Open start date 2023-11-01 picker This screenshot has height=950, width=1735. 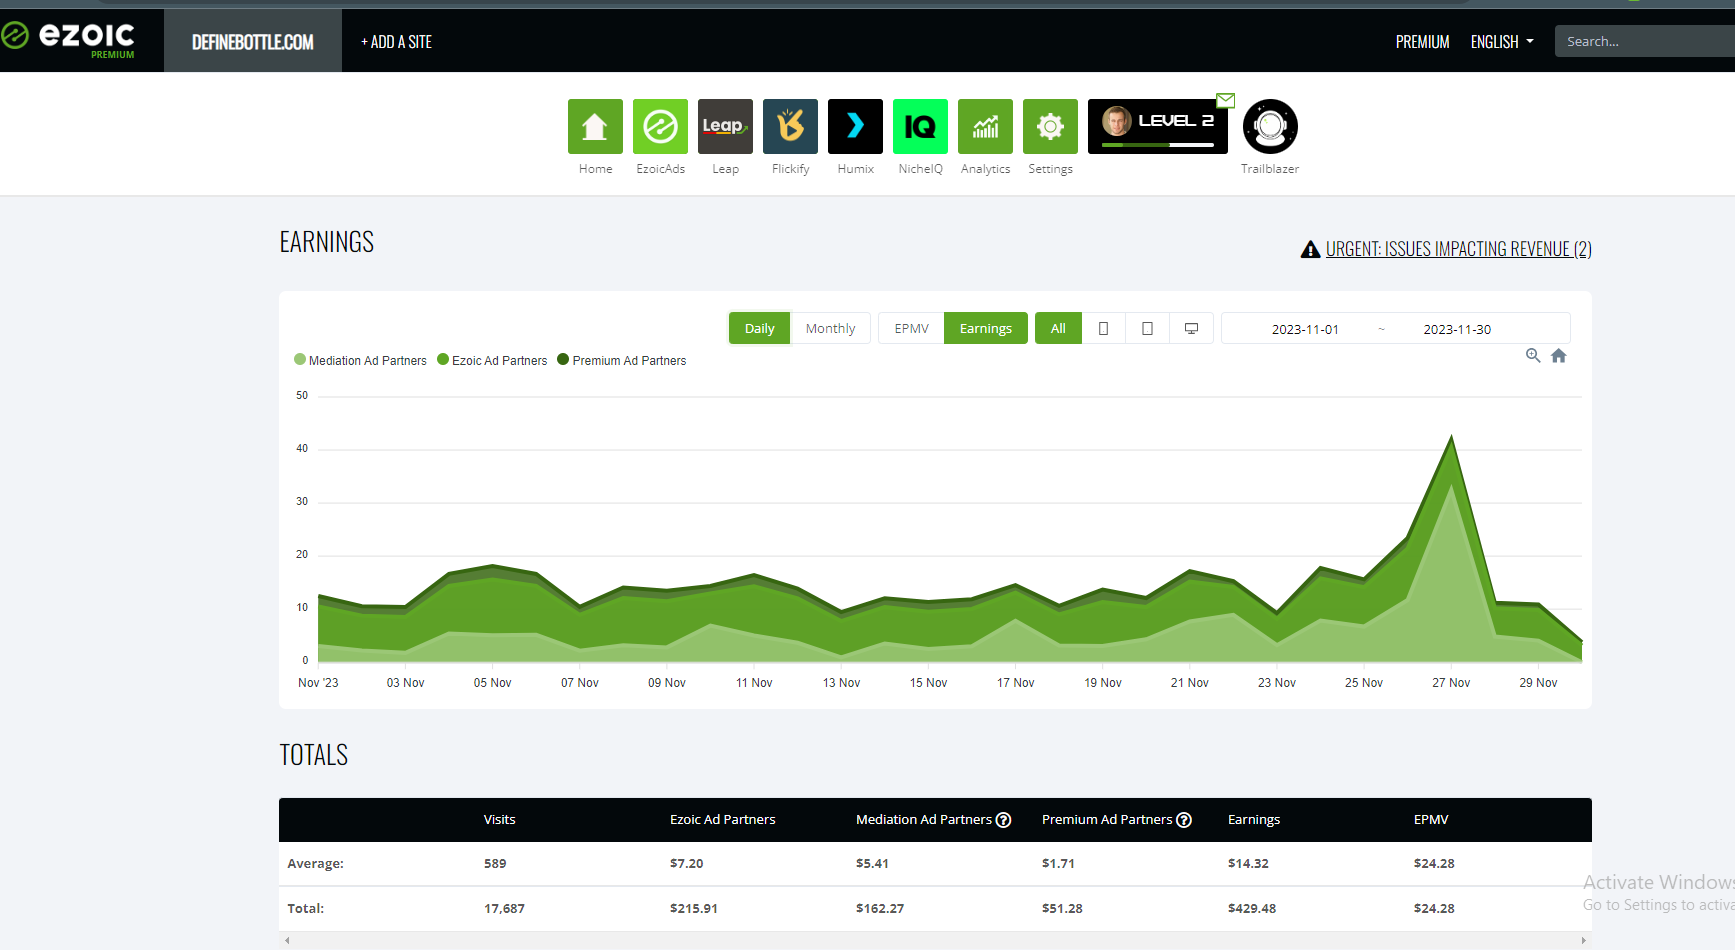tap(1305, 329)
